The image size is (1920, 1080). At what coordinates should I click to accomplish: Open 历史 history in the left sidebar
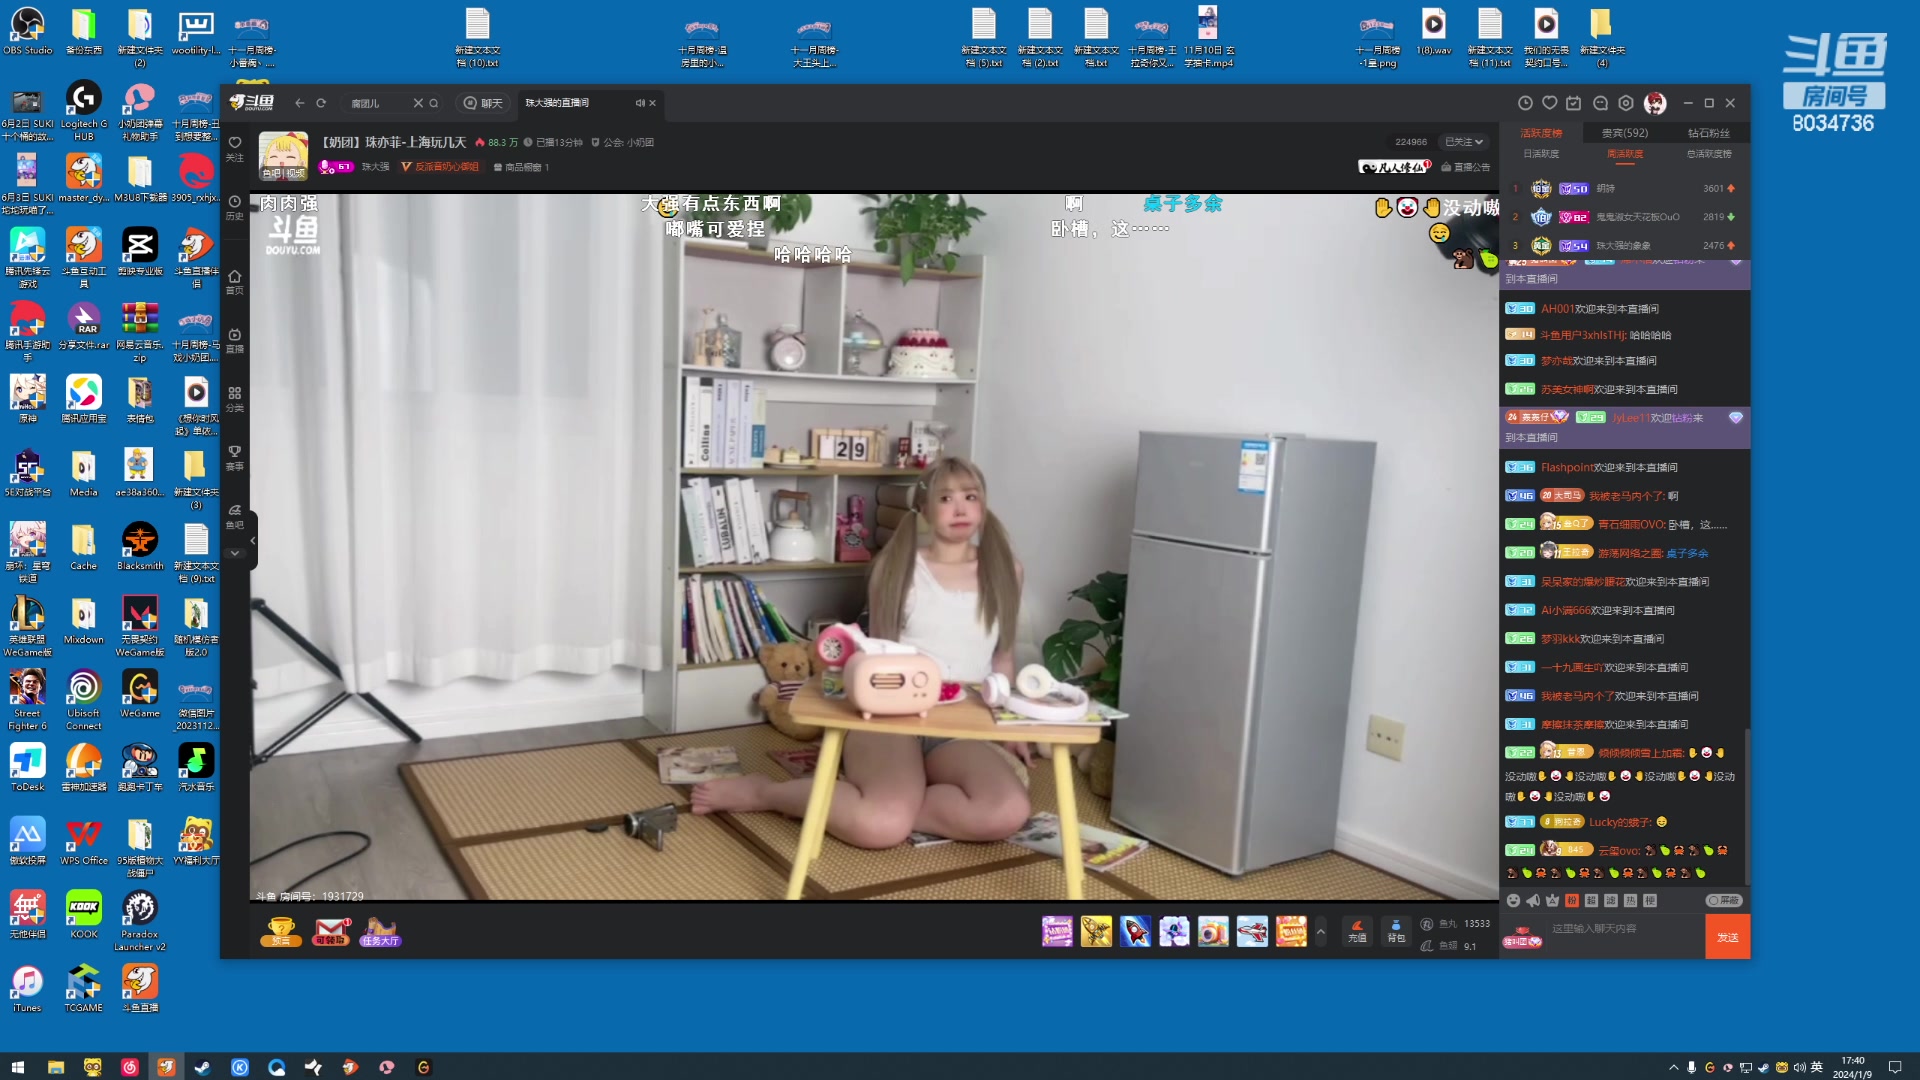click(x=235, y=207)
